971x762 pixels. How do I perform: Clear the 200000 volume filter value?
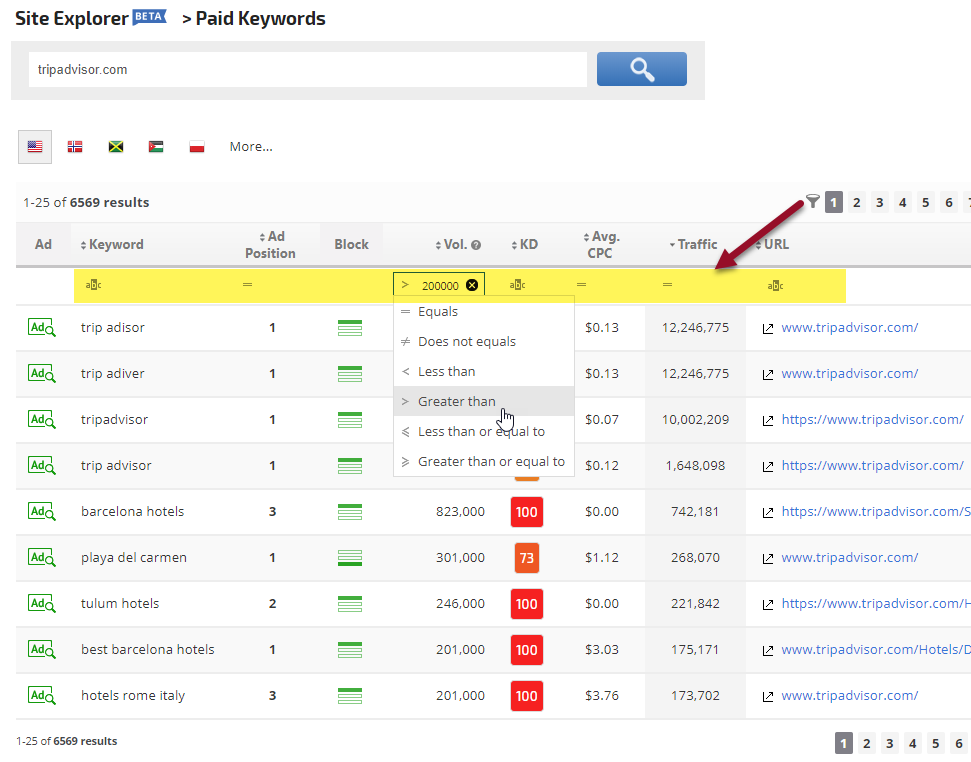coord(472,285)
